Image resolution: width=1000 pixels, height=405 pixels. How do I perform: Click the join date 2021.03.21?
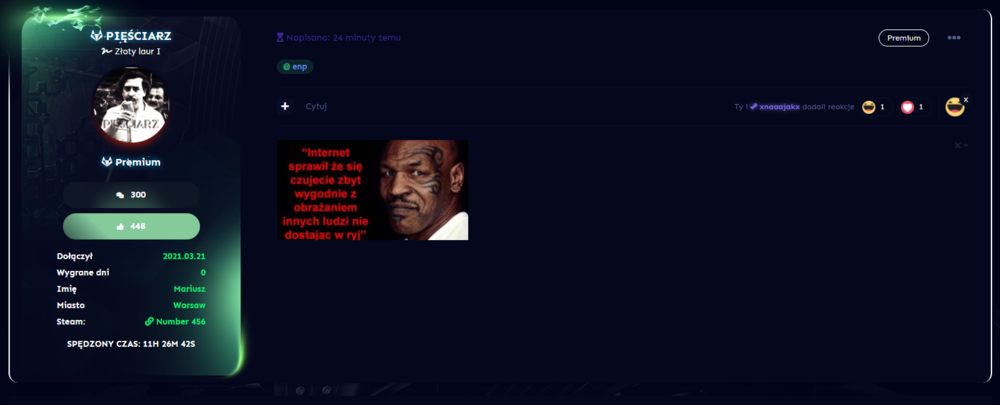(x=184, y=256)
